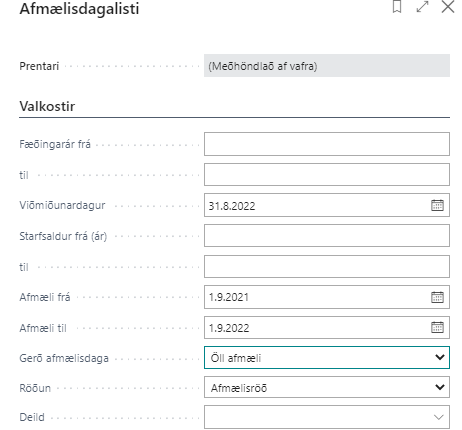462x430 pixels.
Task: Open the calendar picker for Afmæli frá
Action: [x=437, y=297]
